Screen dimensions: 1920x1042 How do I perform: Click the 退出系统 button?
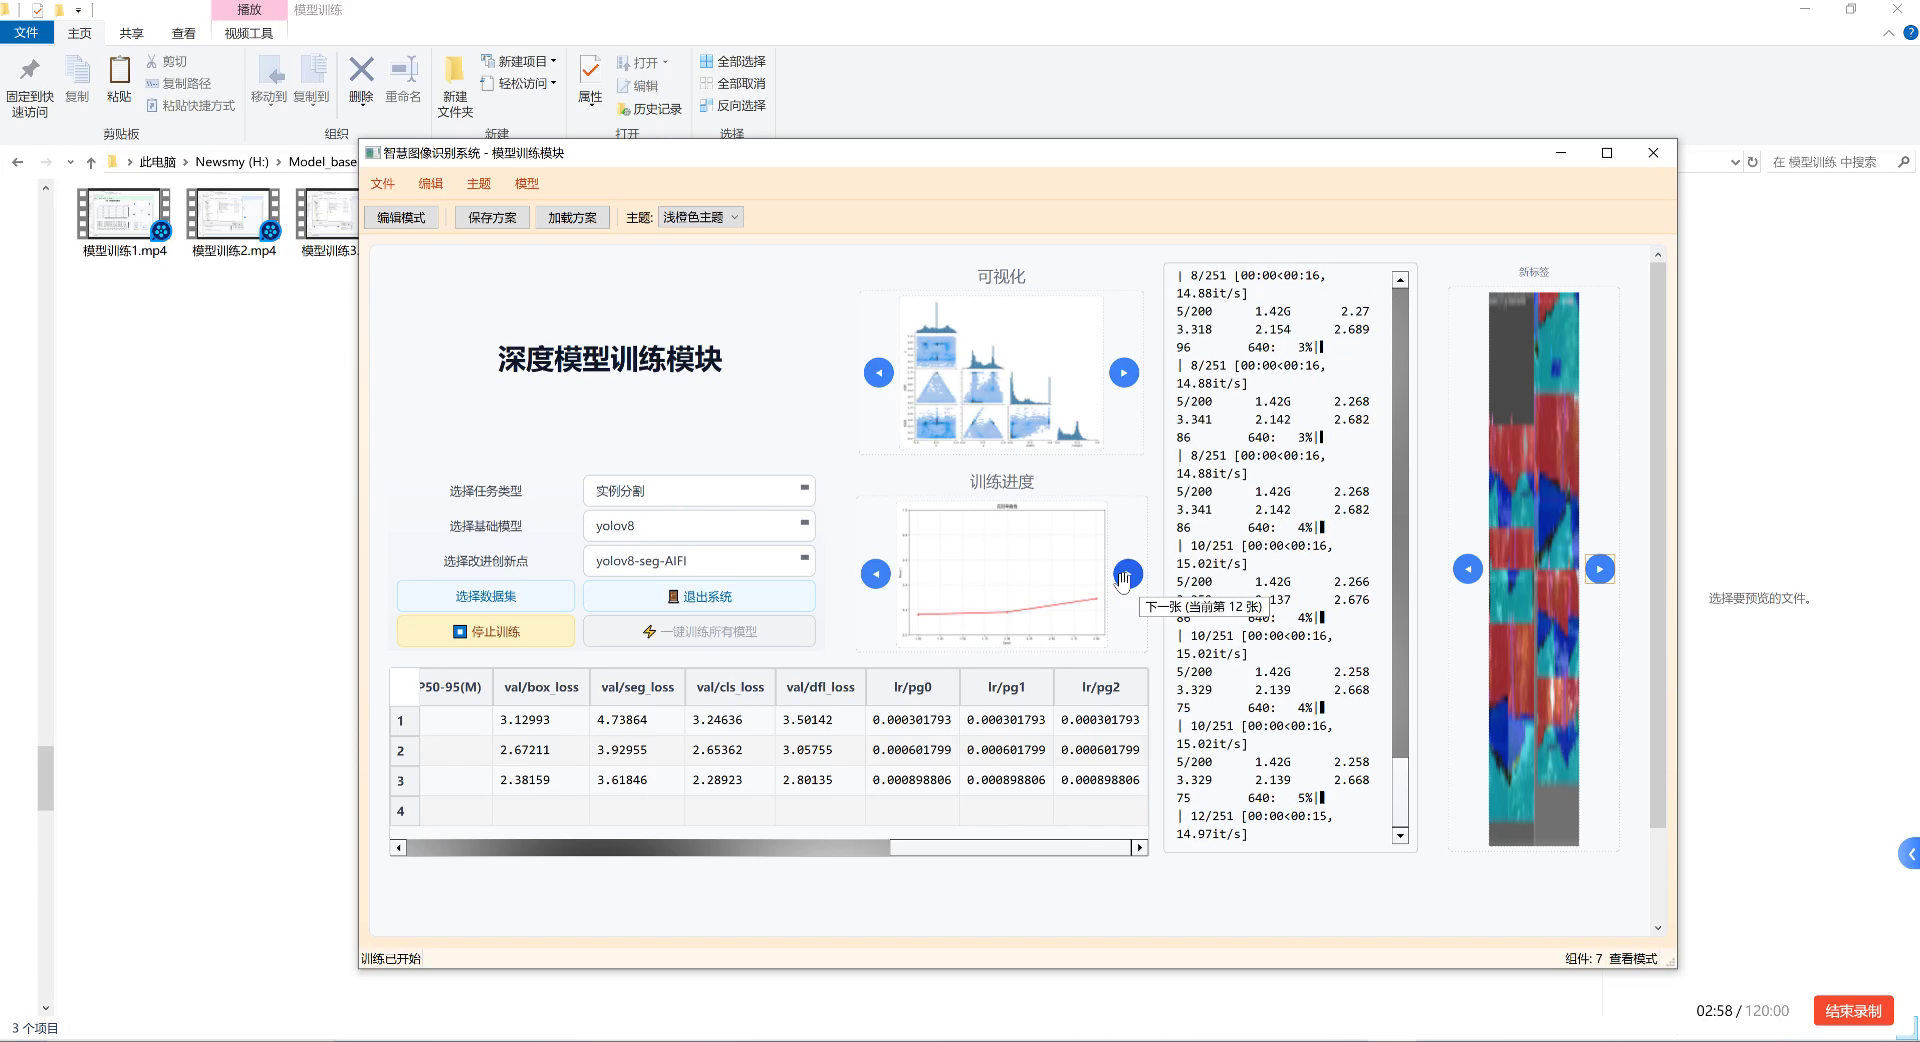coord(699,596)
